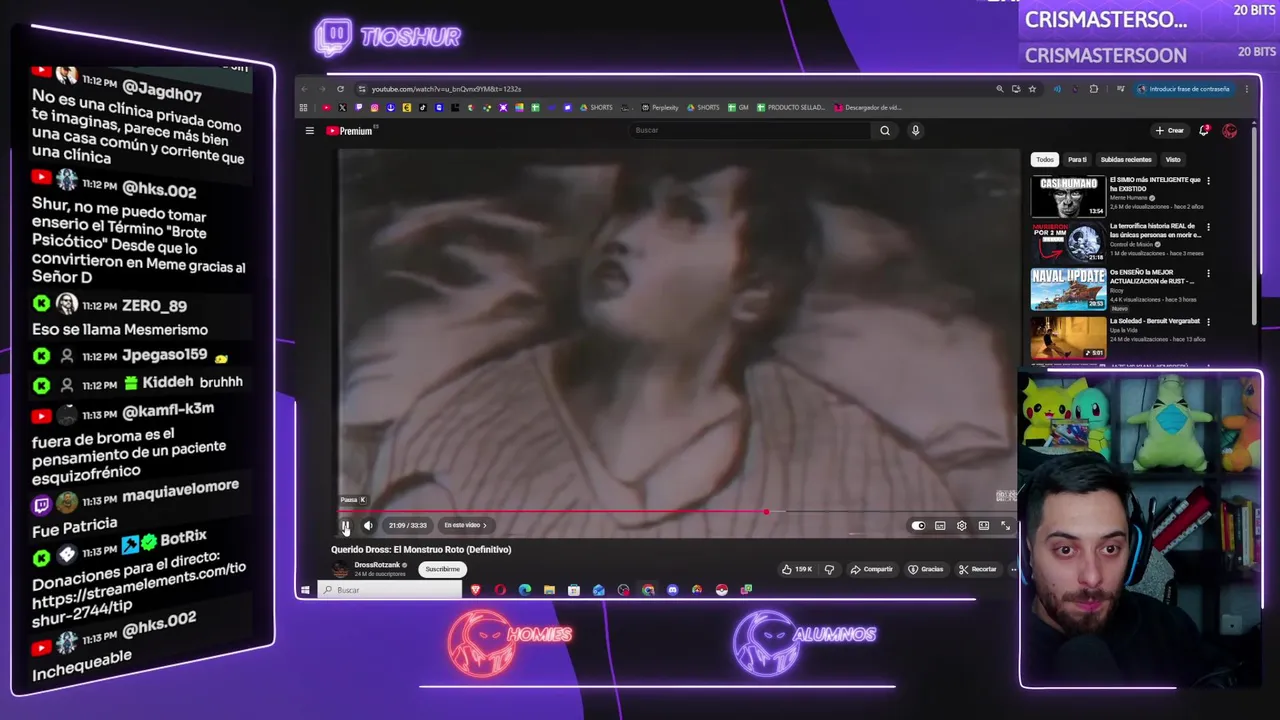The height and width of the screenshot is (720, 1280).
Task: Like the video with 159 K button
Action: [x=797, y=569]
